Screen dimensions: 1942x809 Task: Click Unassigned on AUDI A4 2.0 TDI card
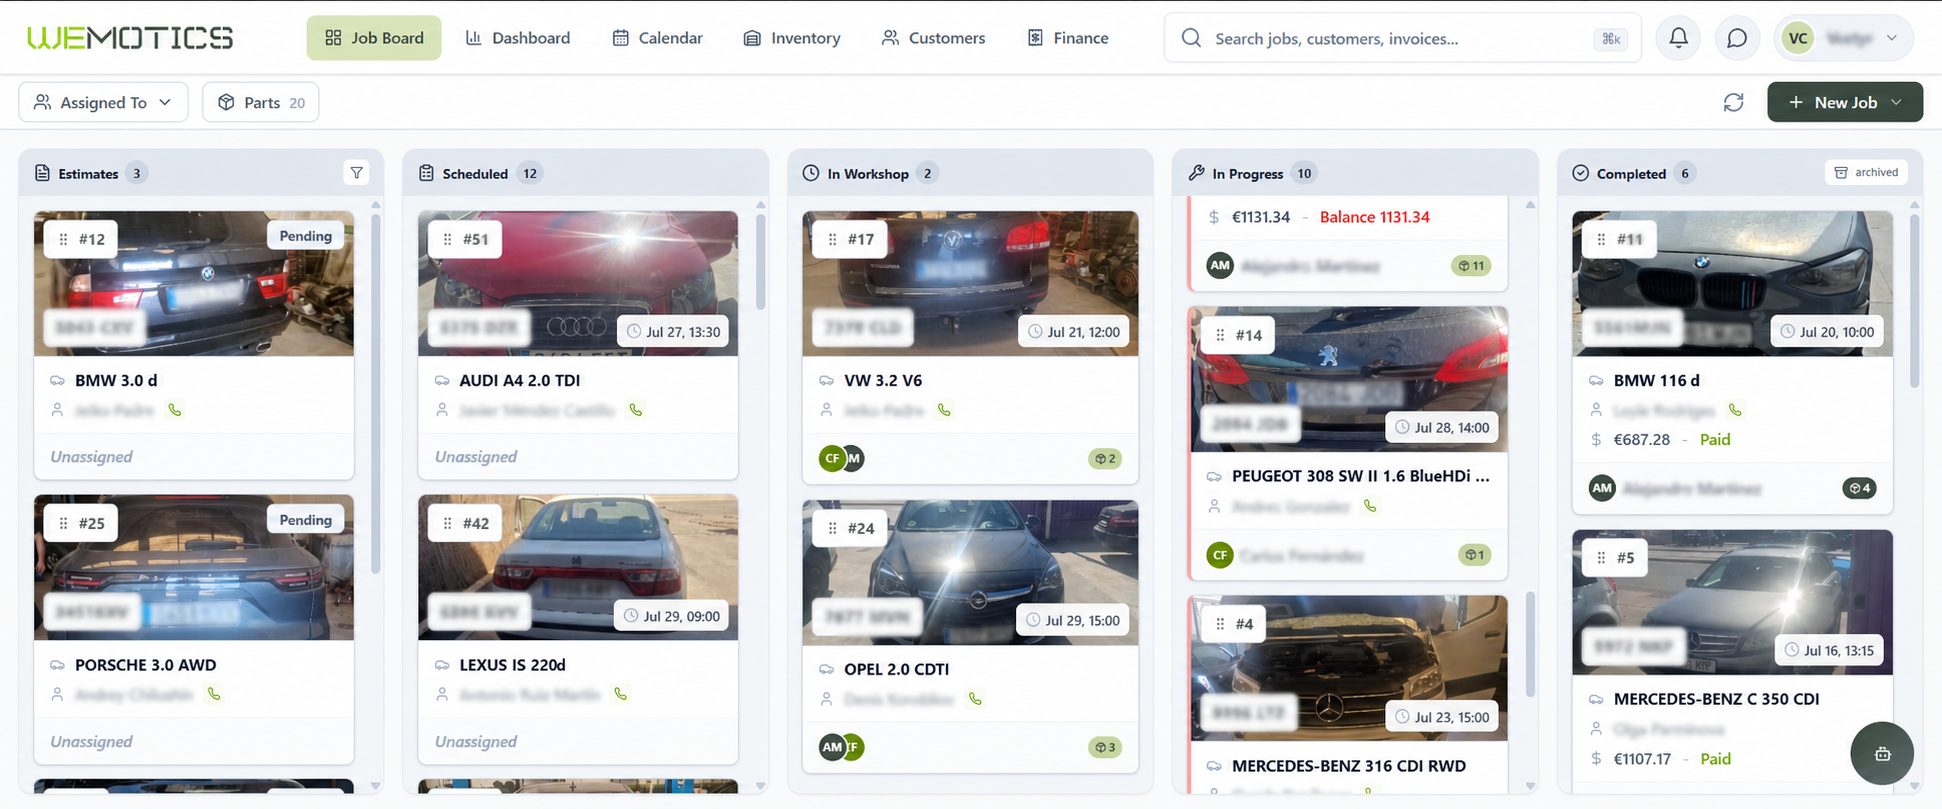(x=476, y=456)
